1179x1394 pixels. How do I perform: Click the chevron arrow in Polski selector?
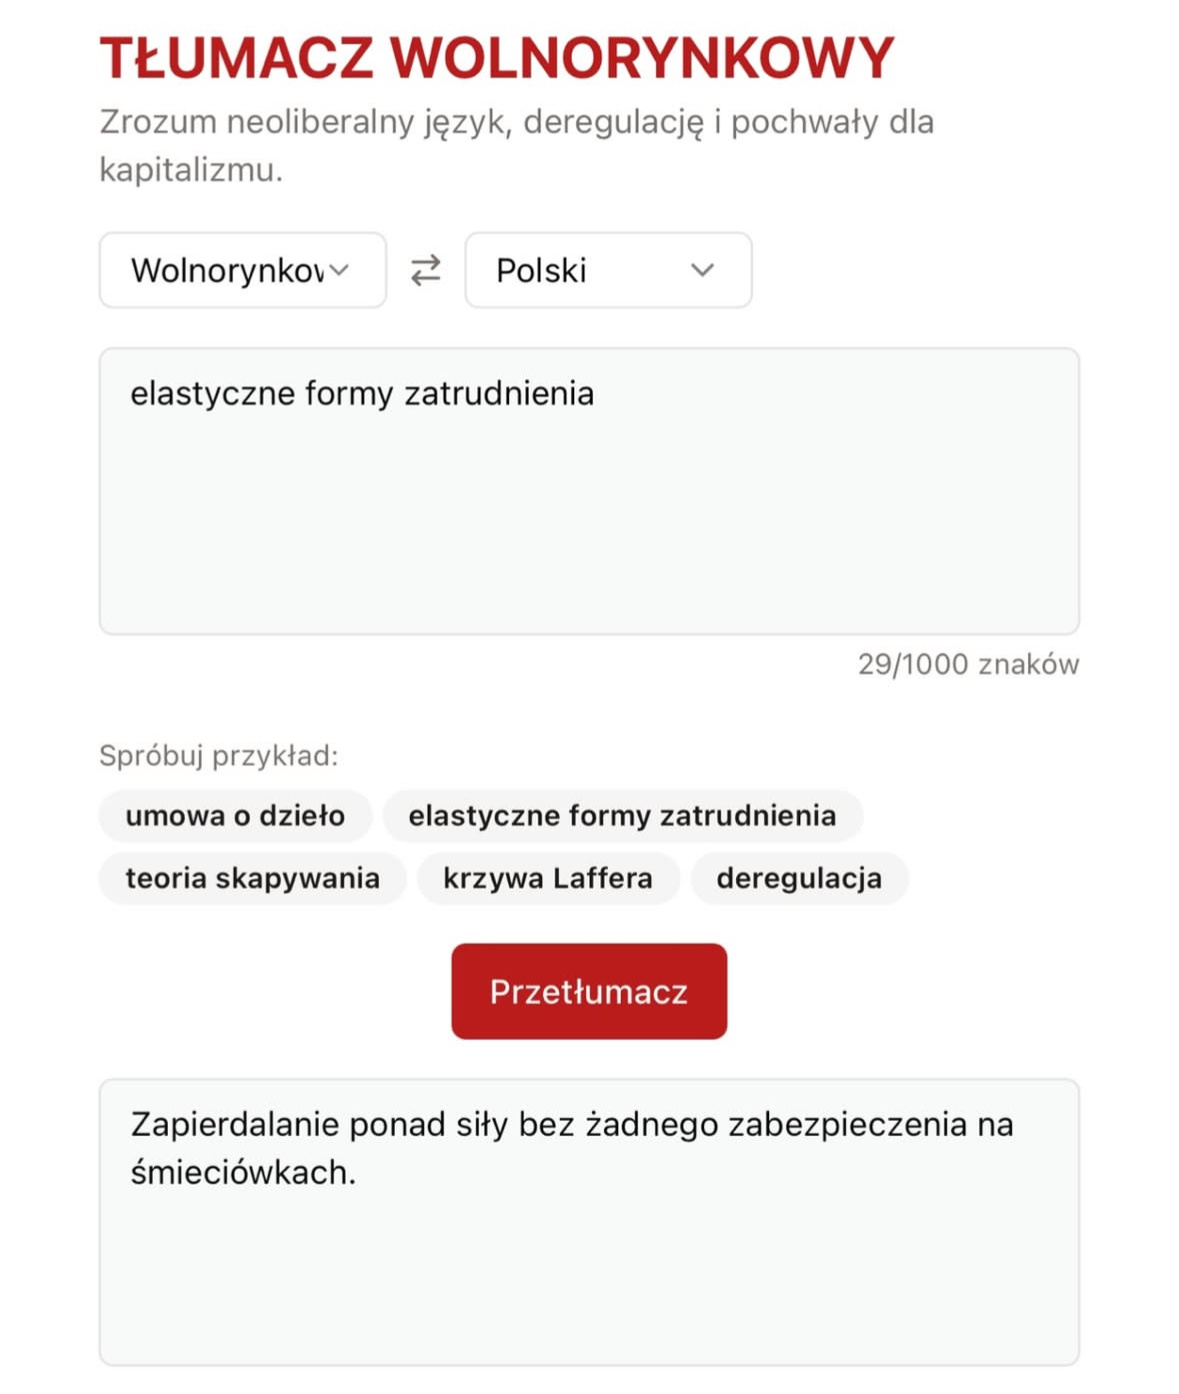click(703, 270)
